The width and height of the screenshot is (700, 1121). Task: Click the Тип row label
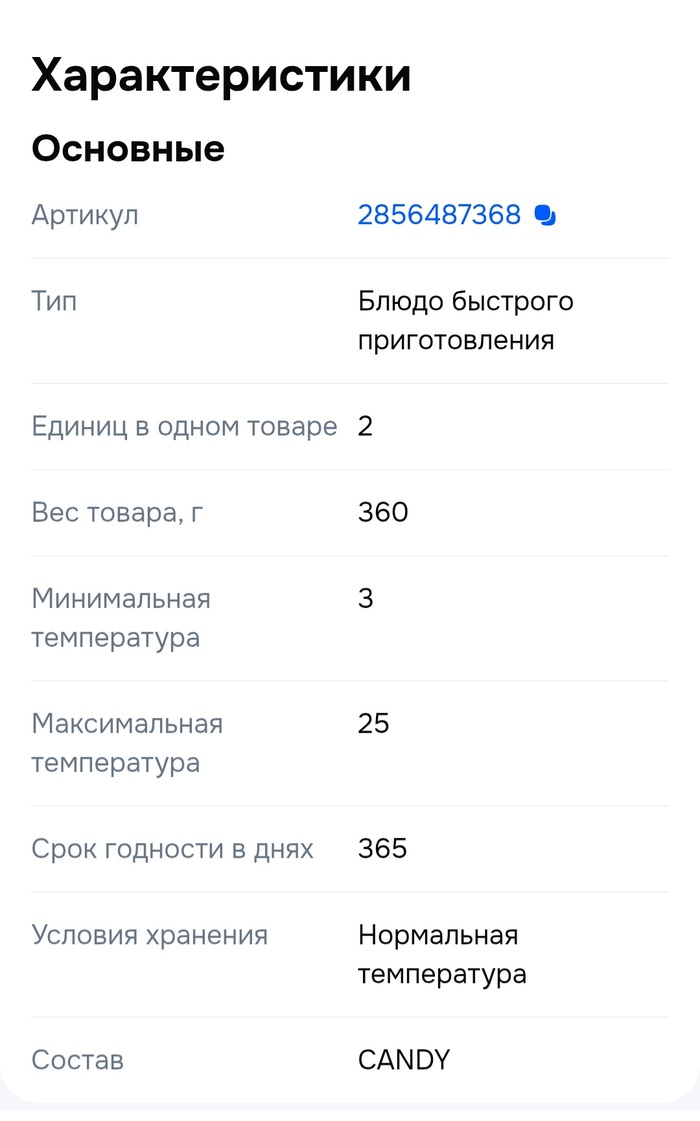pos(54,301)
